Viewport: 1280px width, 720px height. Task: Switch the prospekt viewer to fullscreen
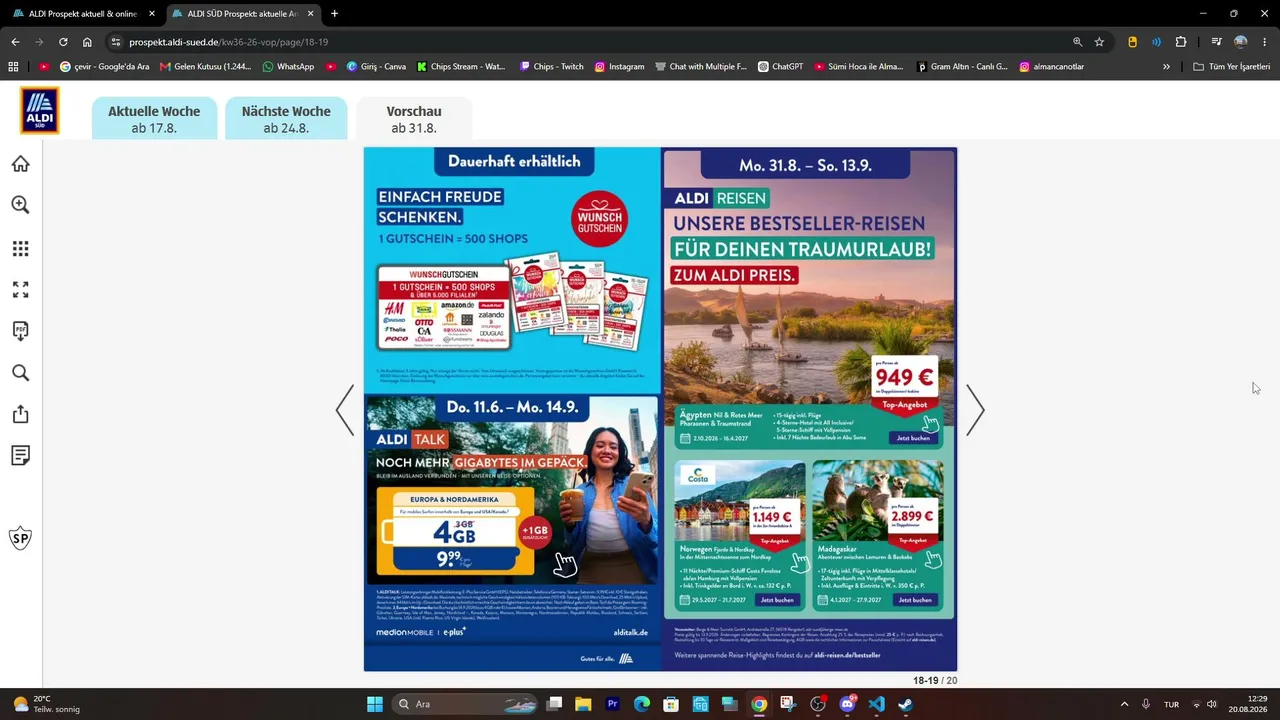(20, 290)
